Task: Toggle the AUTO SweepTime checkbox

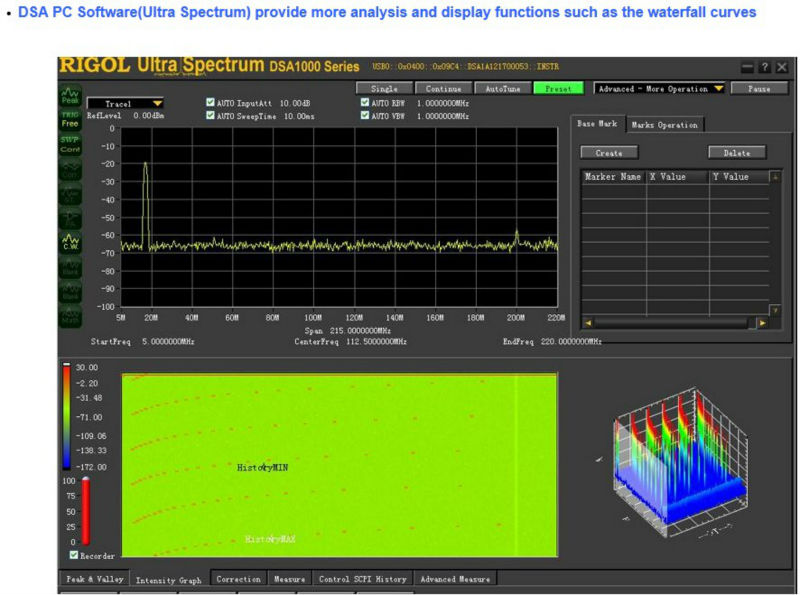Action: click(210, 115)
